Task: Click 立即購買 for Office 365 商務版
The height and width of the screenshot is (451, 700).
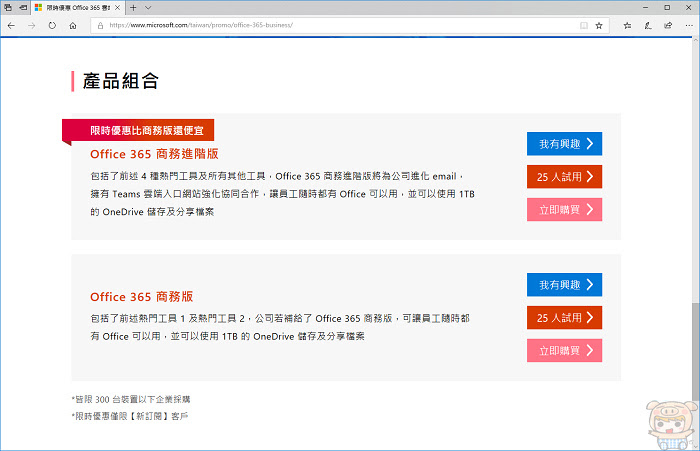Action: click(x=564, y=351)
